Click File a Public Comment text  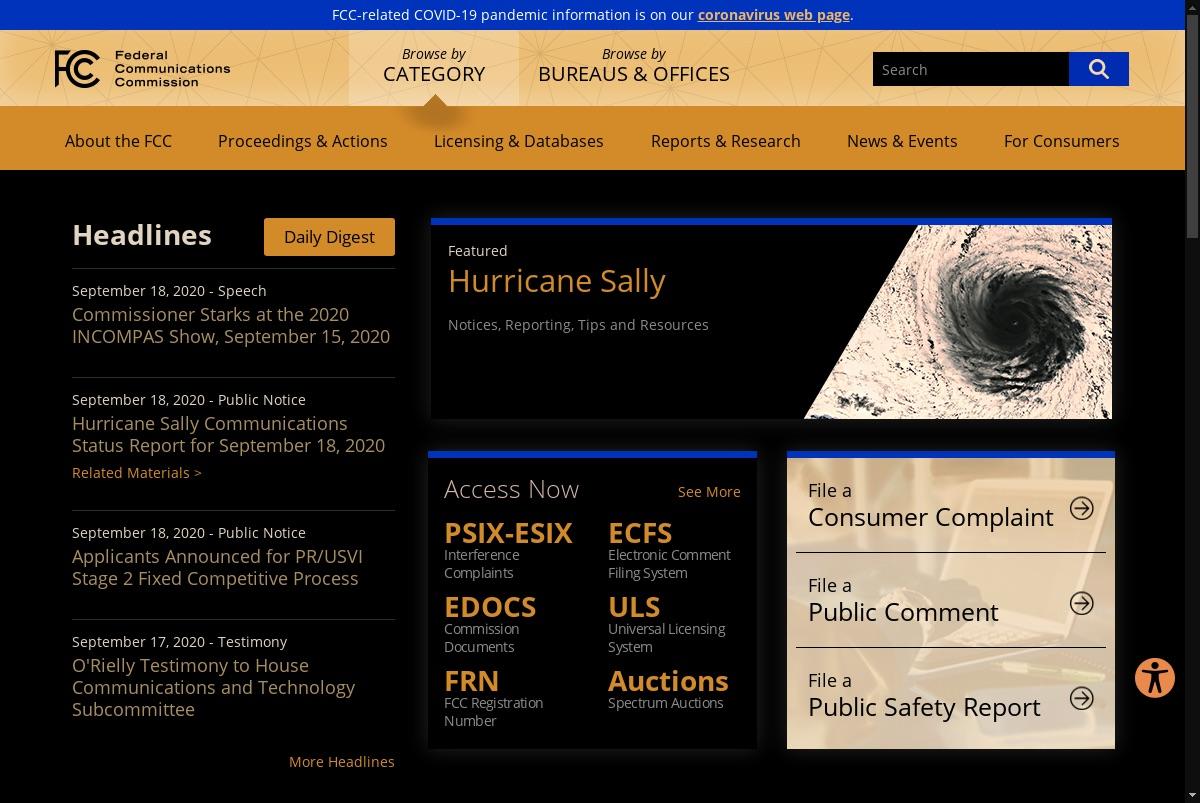(903, 600)
